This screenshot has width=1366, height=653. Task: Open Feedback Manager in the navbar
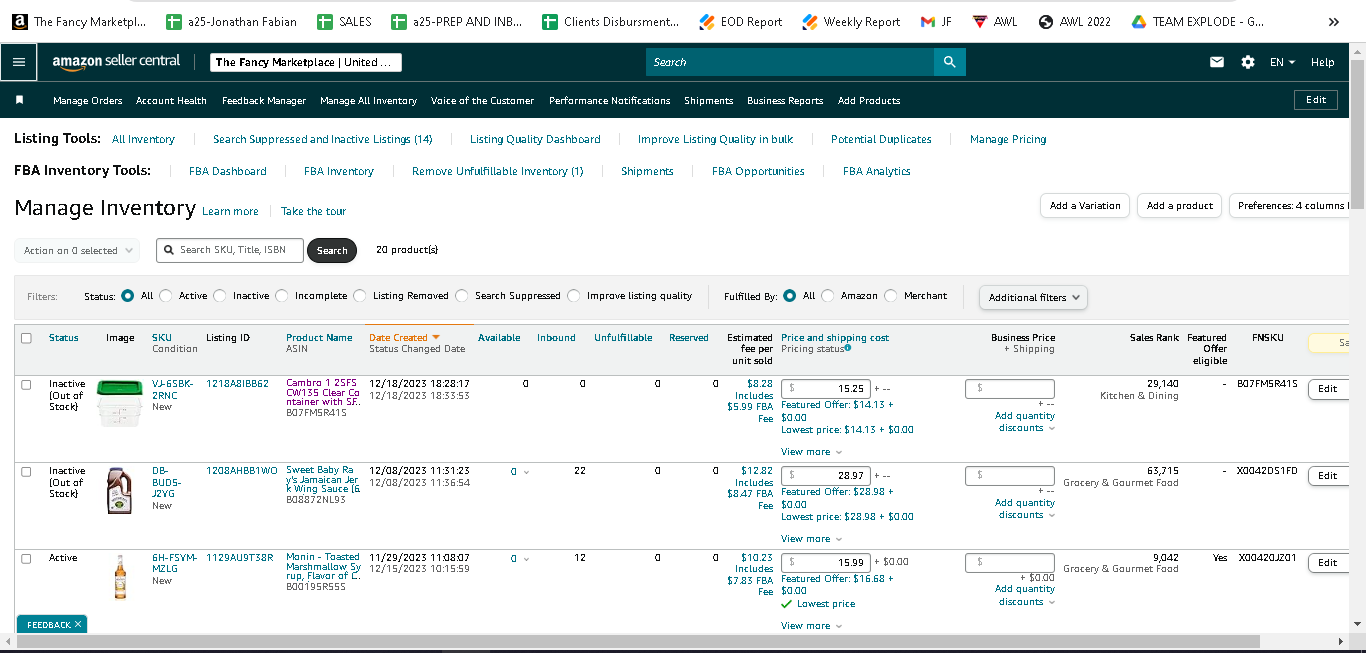264,100
